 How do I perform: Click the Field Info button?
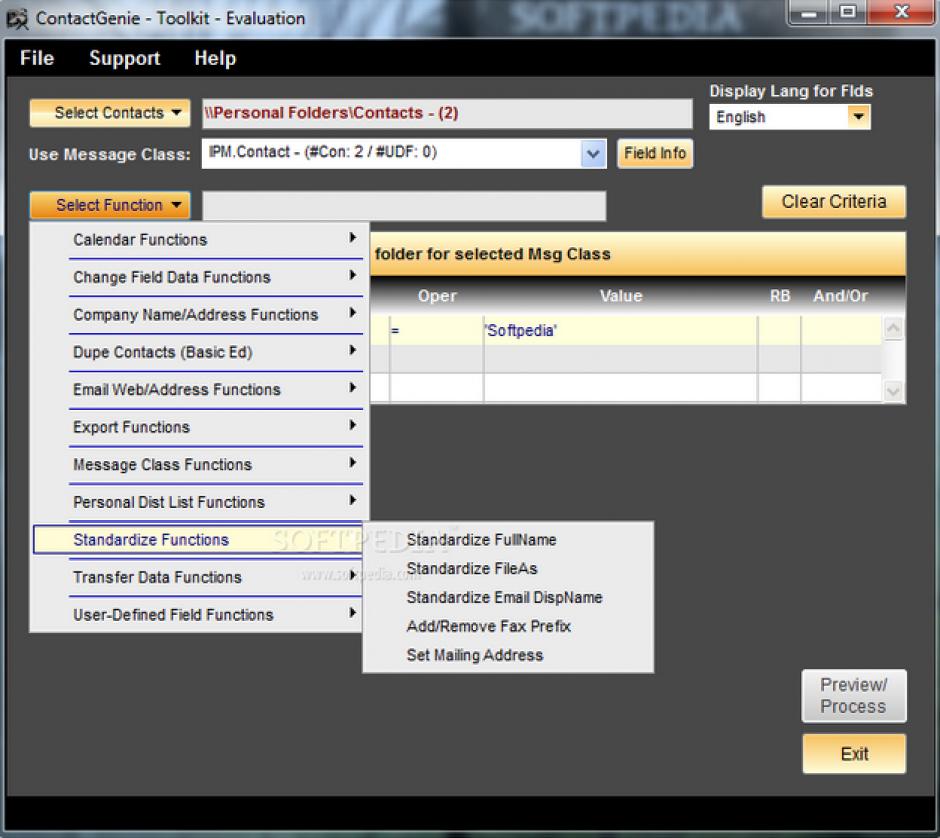[x=654, y=153]
